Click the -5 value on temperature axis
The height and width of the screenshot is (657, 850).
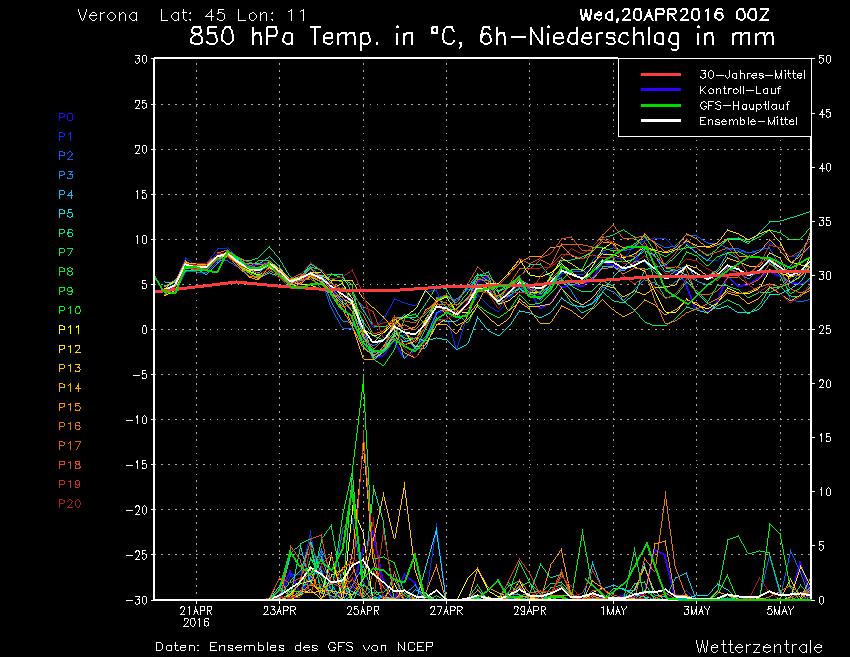tap(139, 375)
